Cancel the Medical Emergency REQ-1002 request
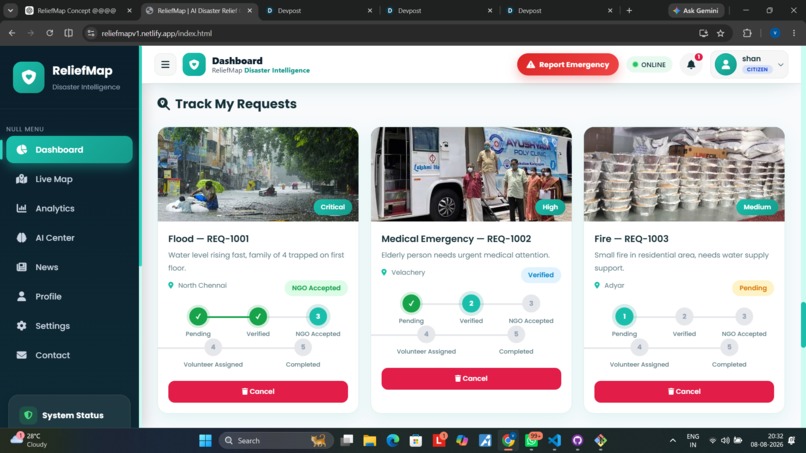The image size is (806, 453). tap(471, 378)
